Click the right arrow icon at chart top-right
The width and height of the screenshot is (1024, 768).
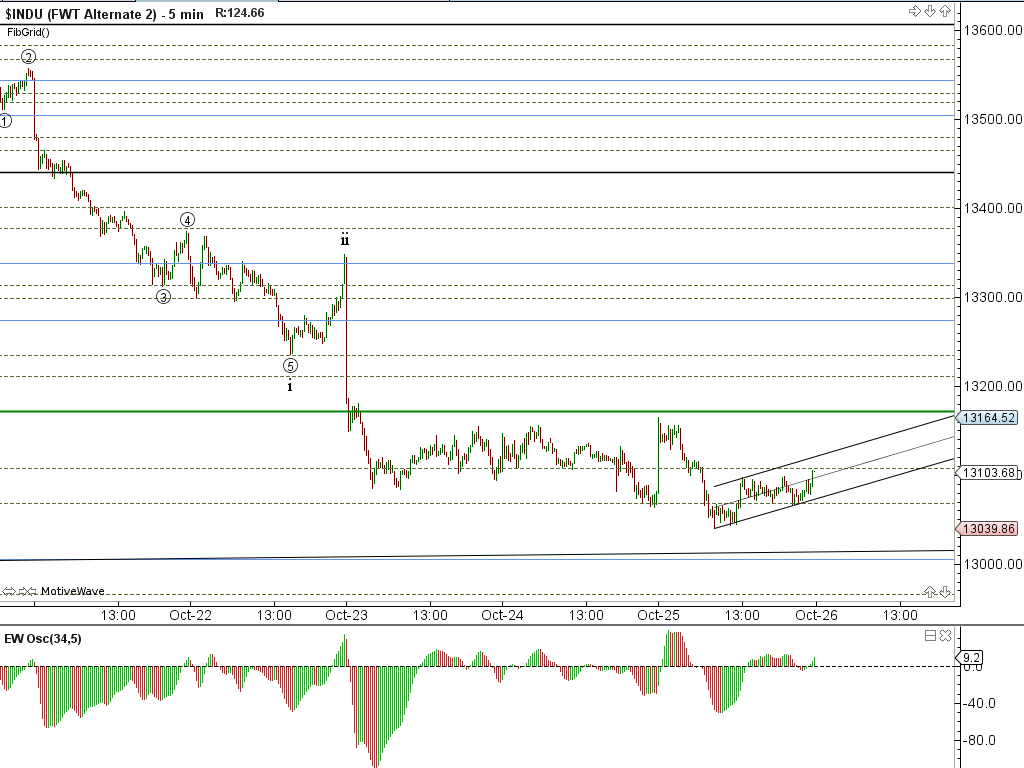click(x=914, y=11)
